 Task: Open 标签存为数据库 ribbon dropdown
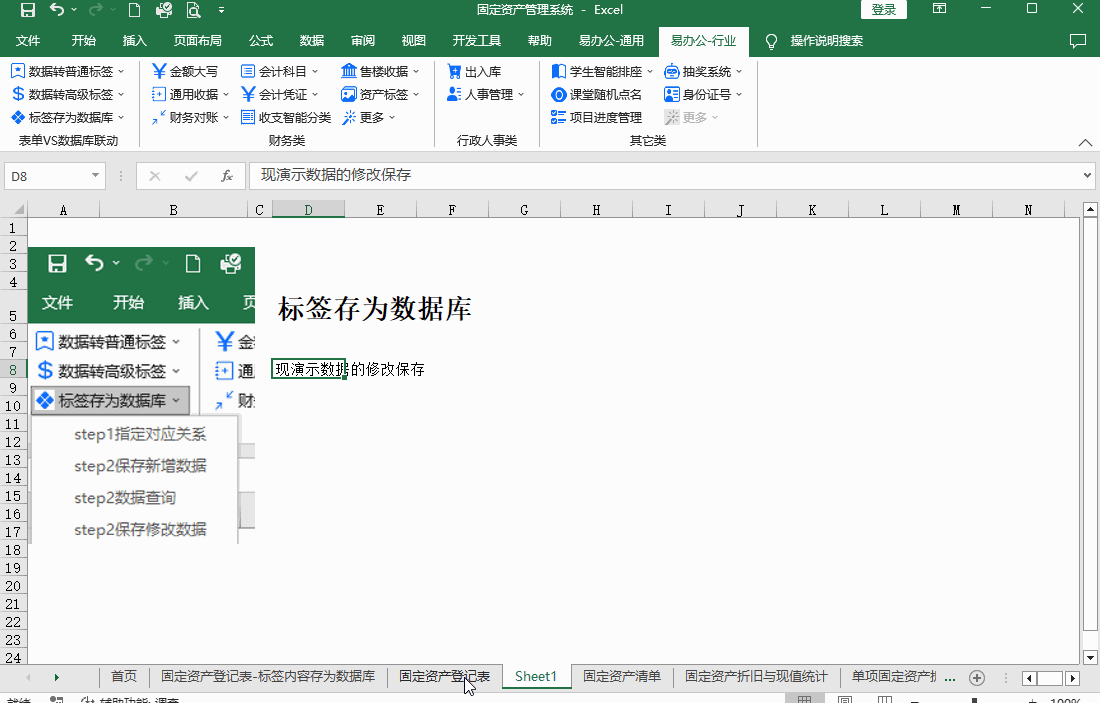pos(67,117)
